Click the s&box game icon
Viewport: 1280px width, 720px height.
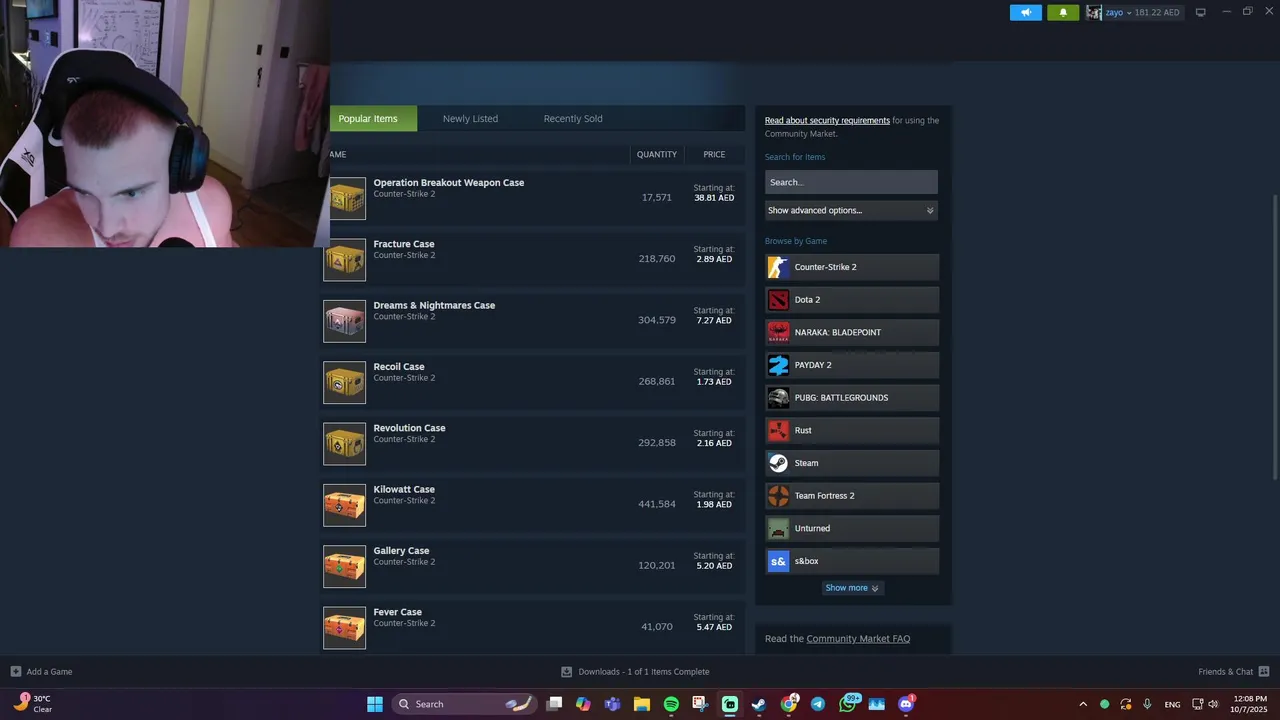point(778,561)
